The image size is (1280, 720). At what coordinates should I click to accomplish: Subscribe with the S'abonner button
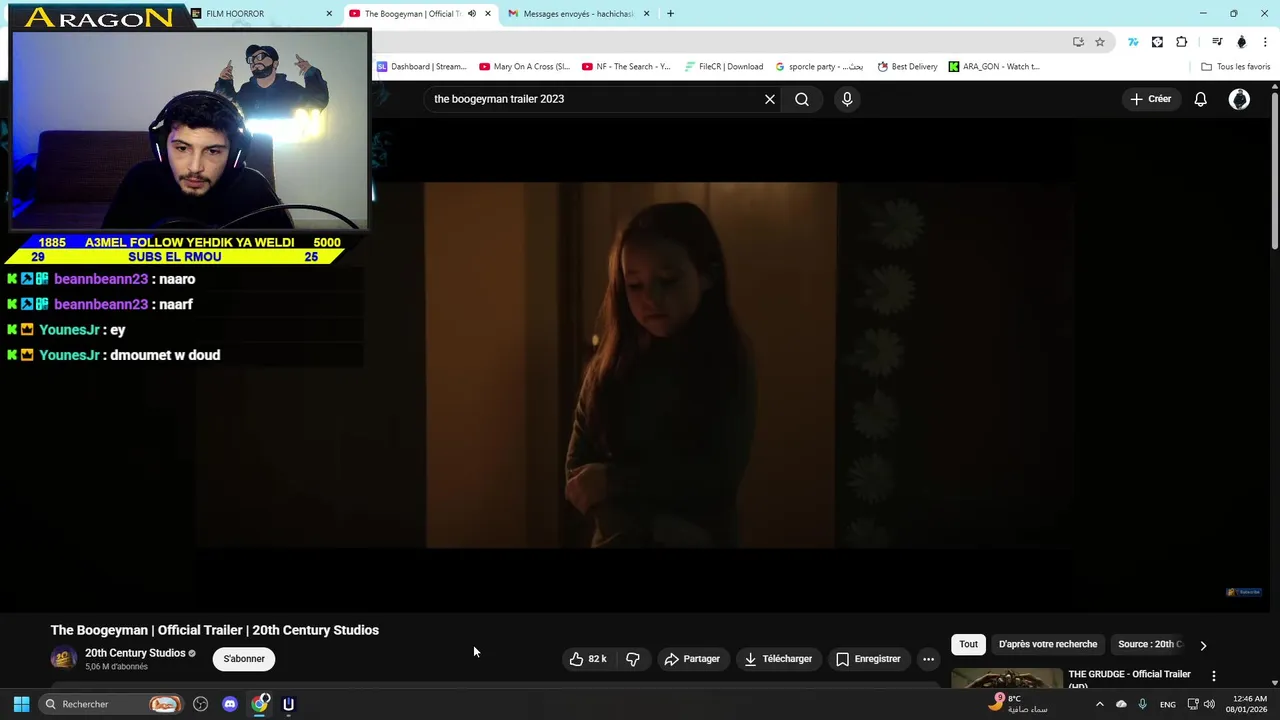(244, 659)
